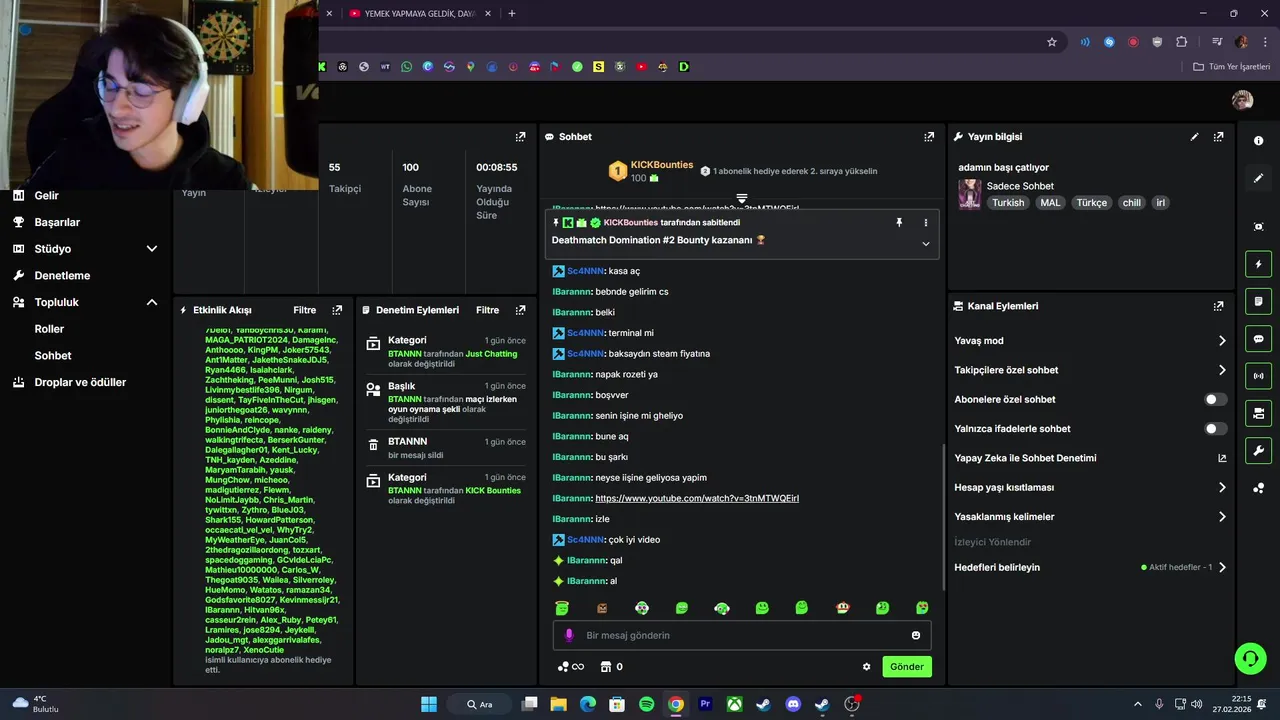Expand the pinned message with the chevron
The height and width of the screenshot is (720, 1280).
click(x=925, y=243)
